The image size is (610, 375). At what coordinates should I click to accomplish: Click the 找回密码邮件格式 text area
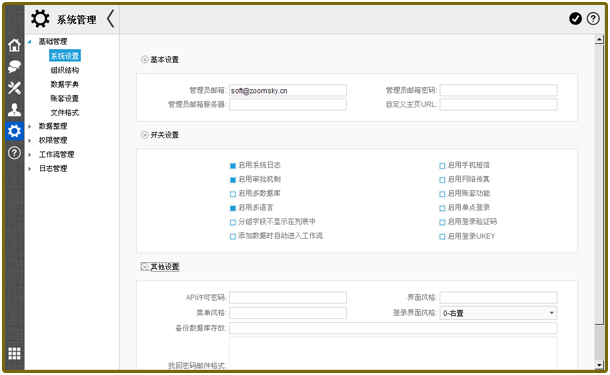click(x=393, y=353)
